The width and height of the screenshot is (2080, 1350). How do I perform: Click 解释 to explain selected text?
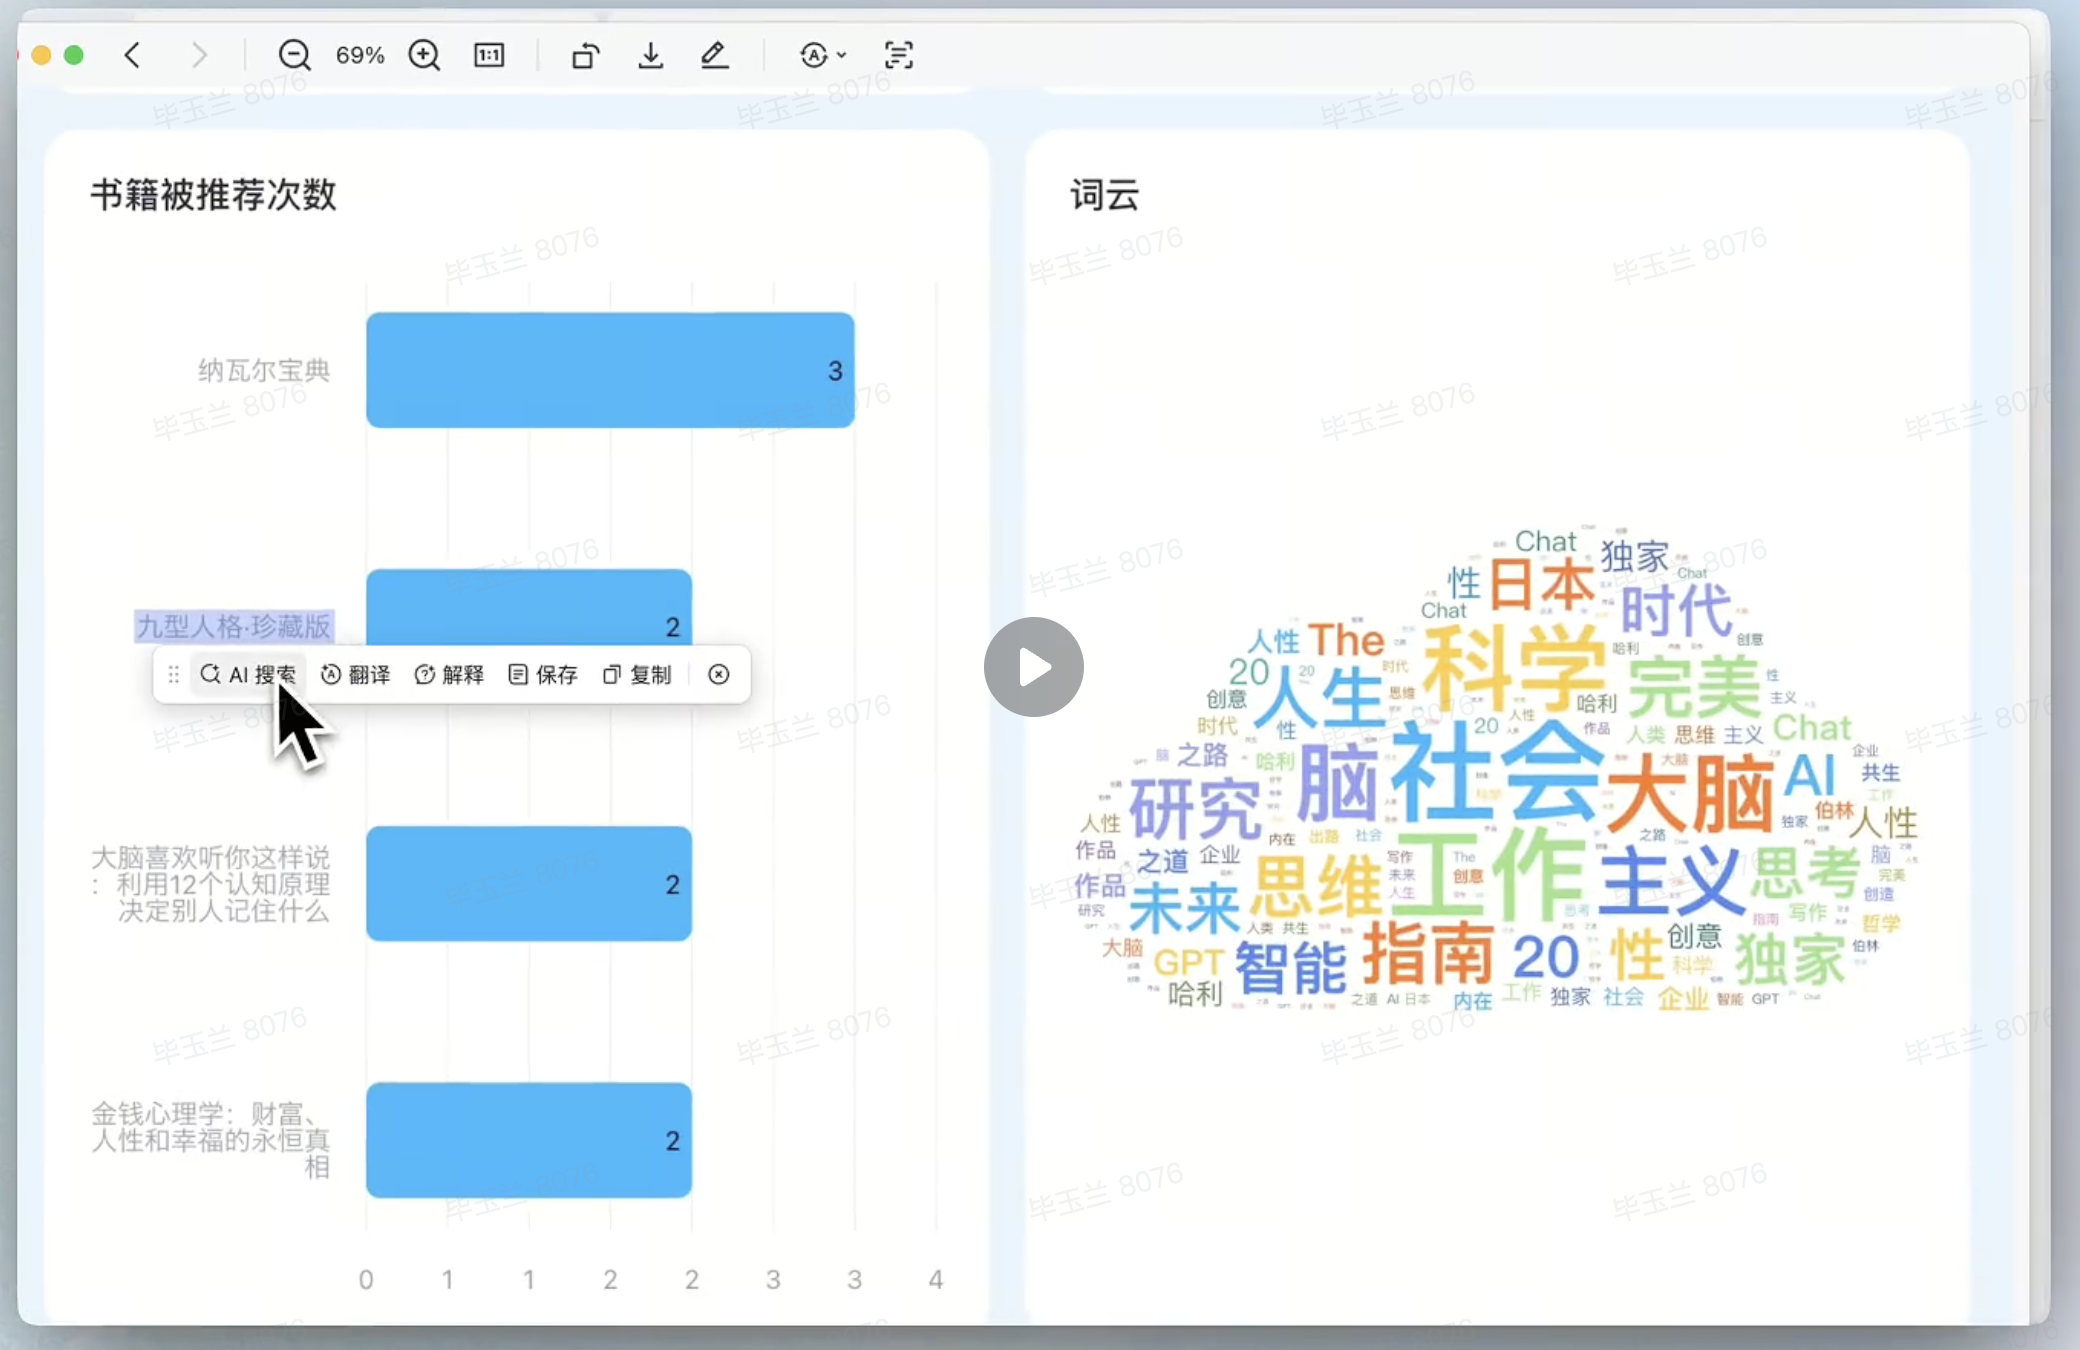pyautogui.click(x=449, y=675)
